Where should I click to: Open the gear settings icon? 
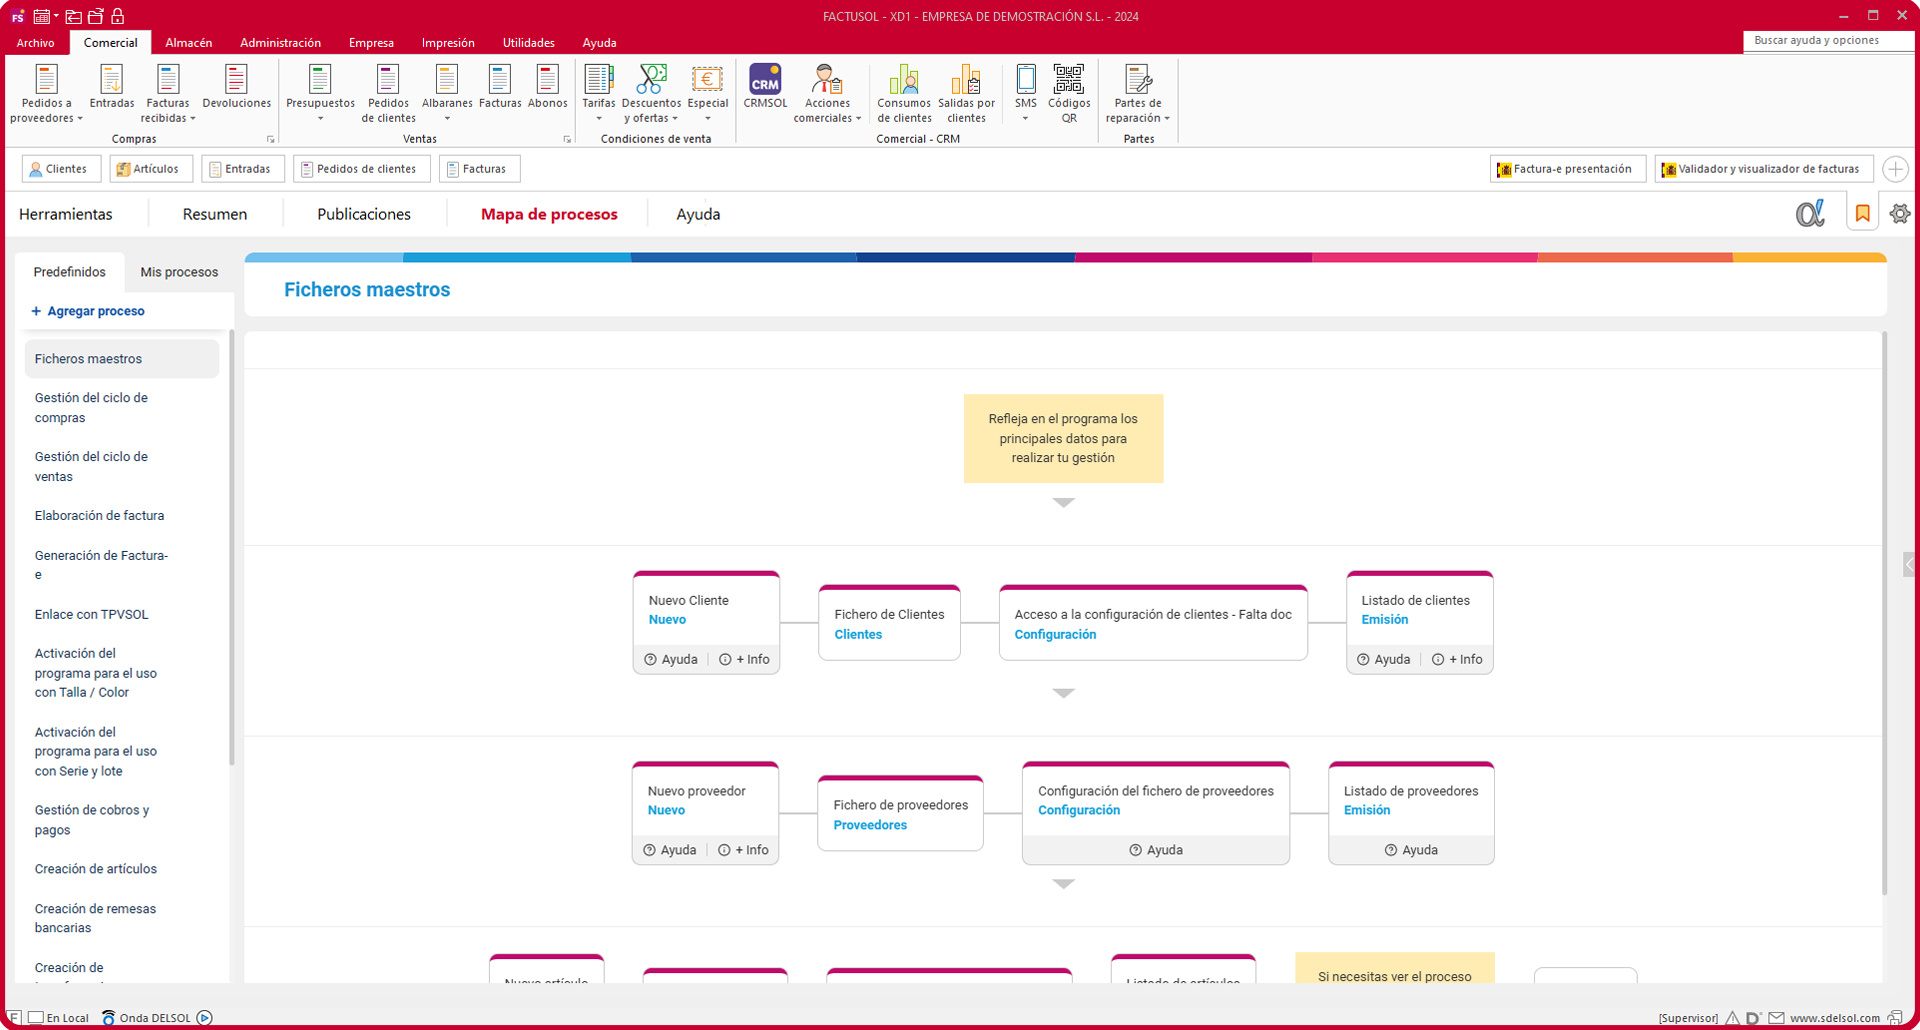coord(1900,213)
